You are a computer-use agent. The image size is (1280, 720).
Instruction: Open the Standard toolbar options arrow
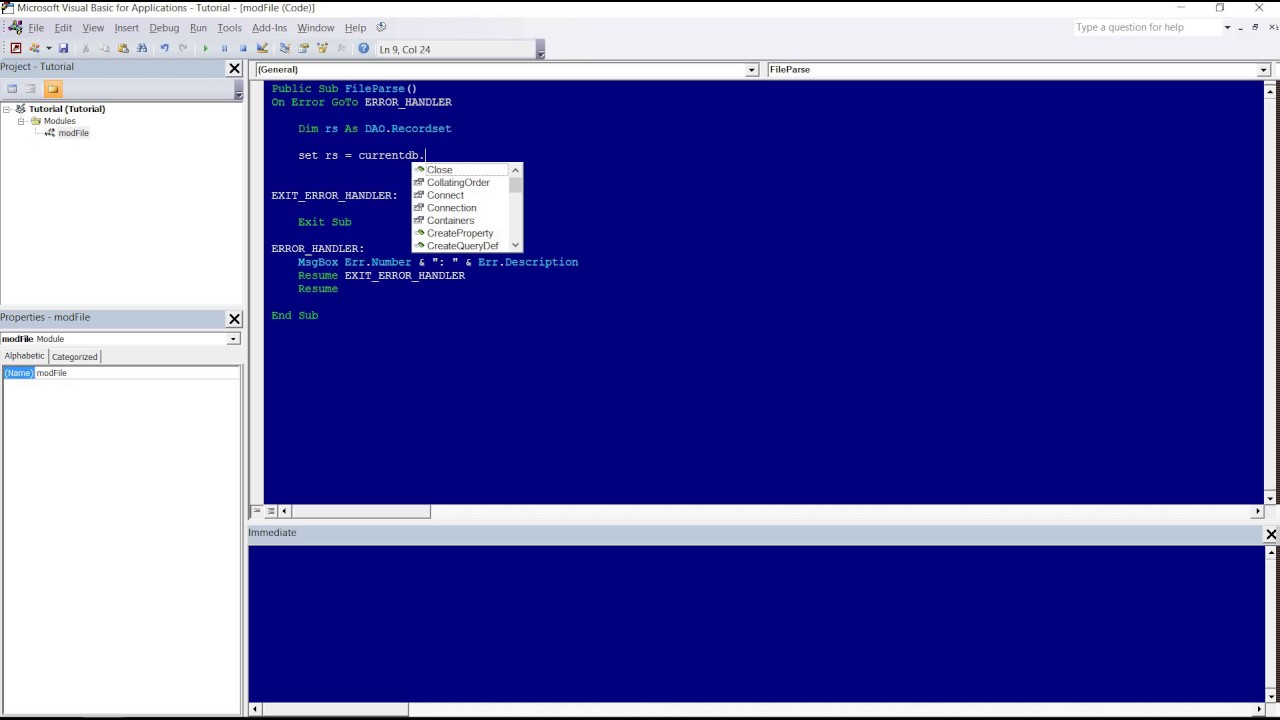tap(540, 49)
